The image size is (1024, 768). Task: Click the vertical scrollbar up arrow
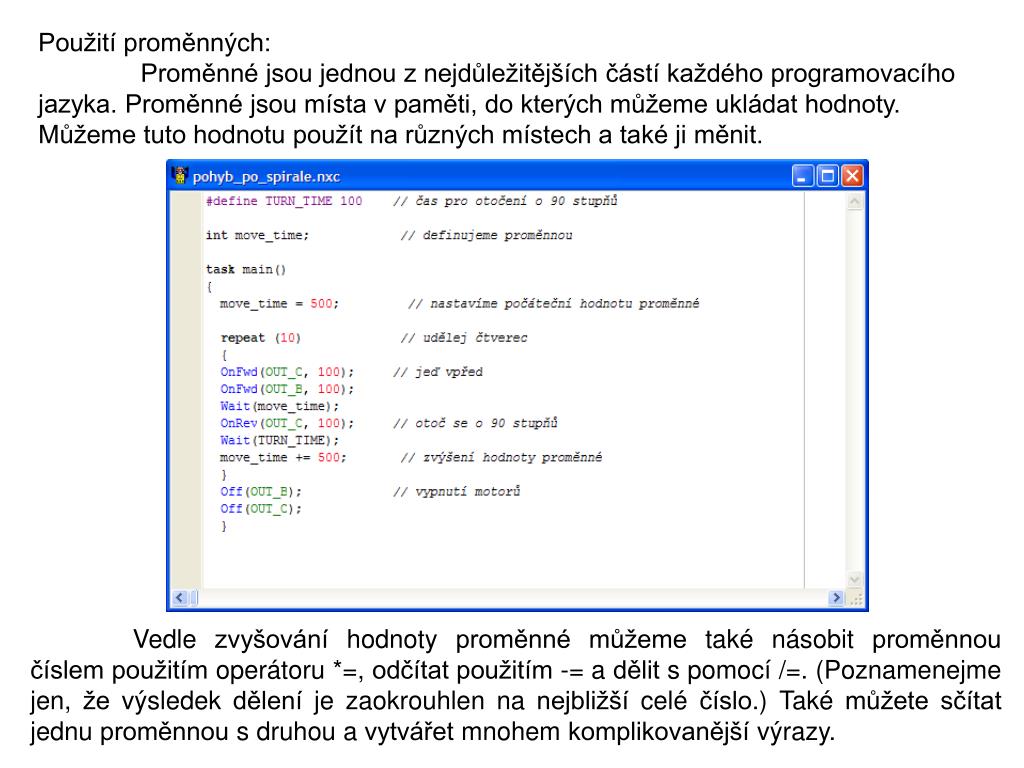click(x=854, y=202)
